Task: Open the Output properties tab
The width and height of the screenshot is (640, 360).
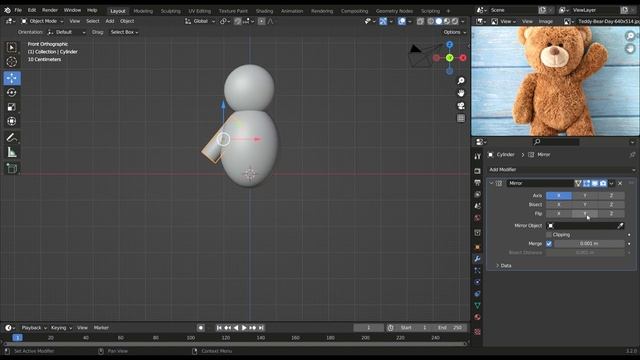Action: pyautogui.click(x=477, y=182)
